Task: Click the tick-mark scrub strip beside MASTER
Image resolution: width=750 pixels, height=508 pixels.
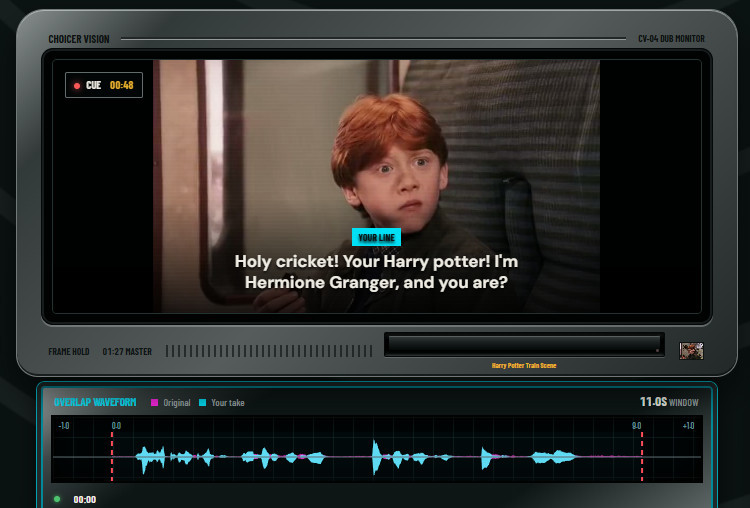Action: (269, 351)
